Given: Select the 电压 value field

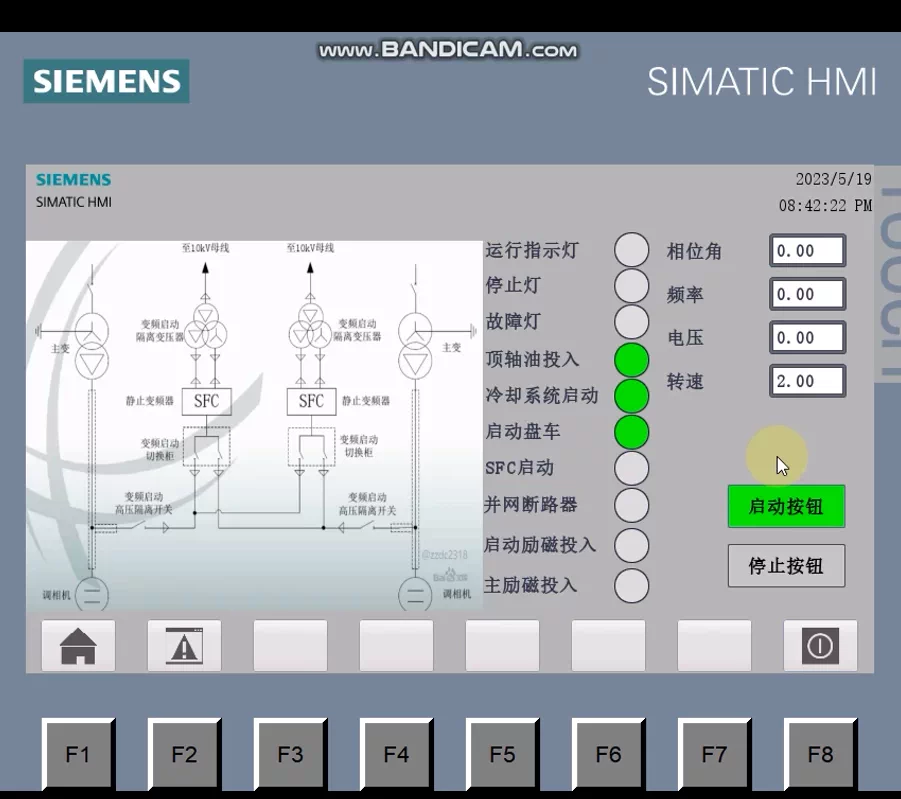Looking at the screenshot, I should pyautogui.click(x=807, y=337).
